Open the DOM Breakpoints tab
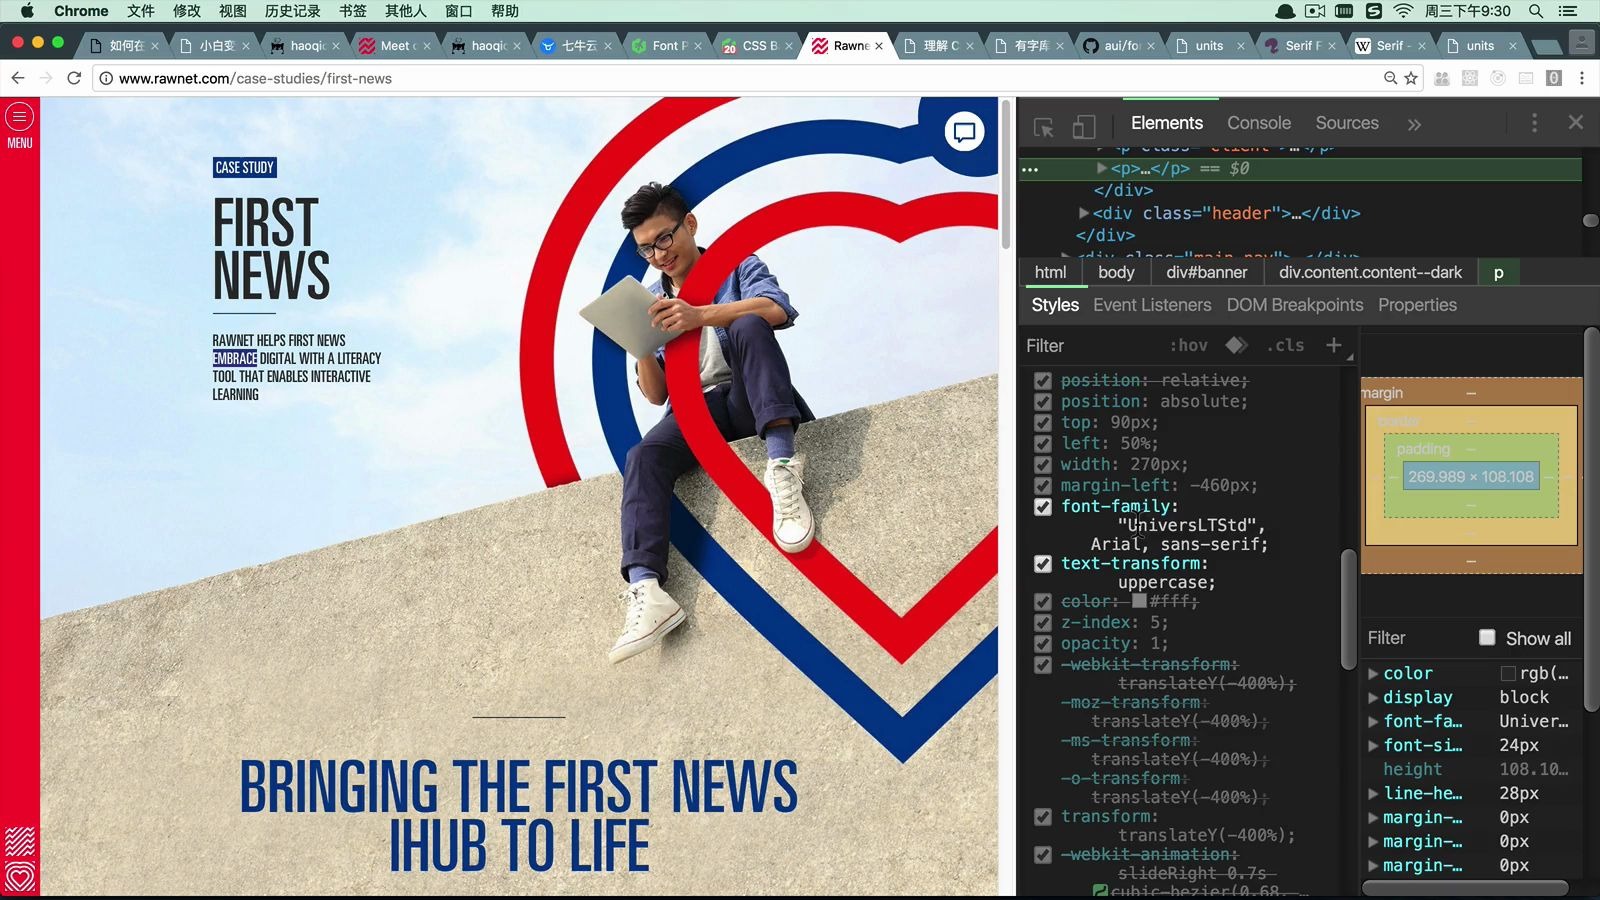This screenshot has height=900, width=1600. coord(1295,305)
